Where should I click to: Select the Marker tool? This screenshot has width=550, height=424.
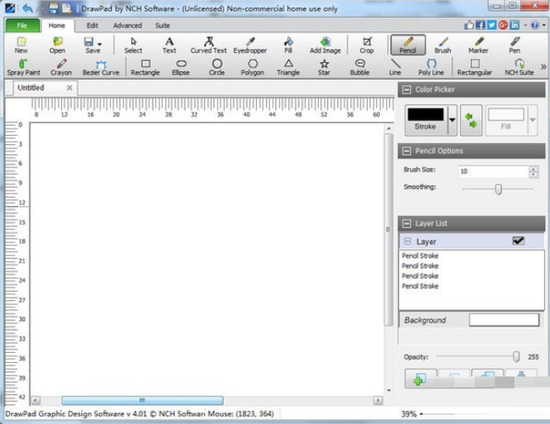[478, 46]
